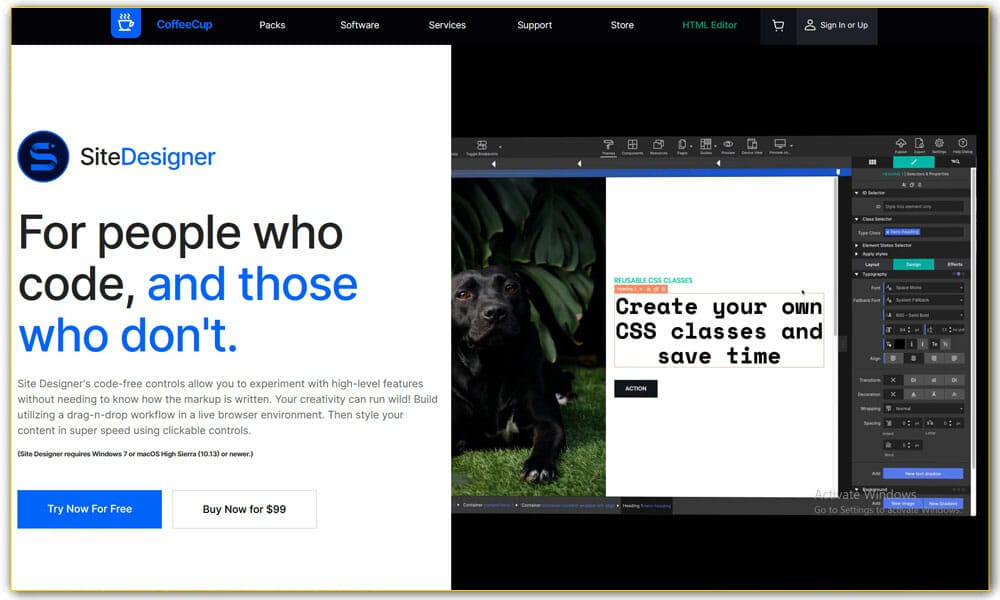Open the Export icon
The width and height of the screenshot is (1000, 600).
point(919,143)
